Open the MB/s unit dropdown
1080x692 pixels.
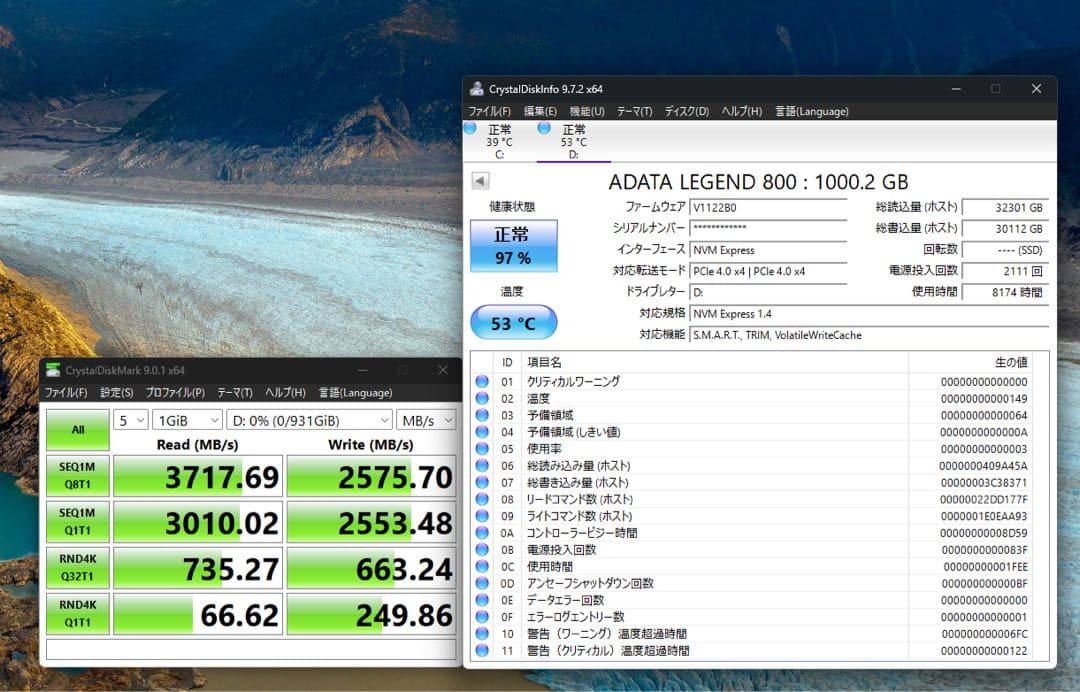click(x=426, y=420)
